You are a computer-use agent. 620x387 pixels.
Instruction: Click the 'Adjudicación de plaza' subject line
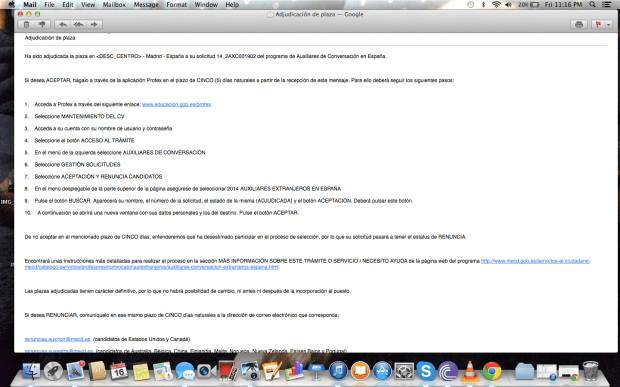[x=50, y=38]
